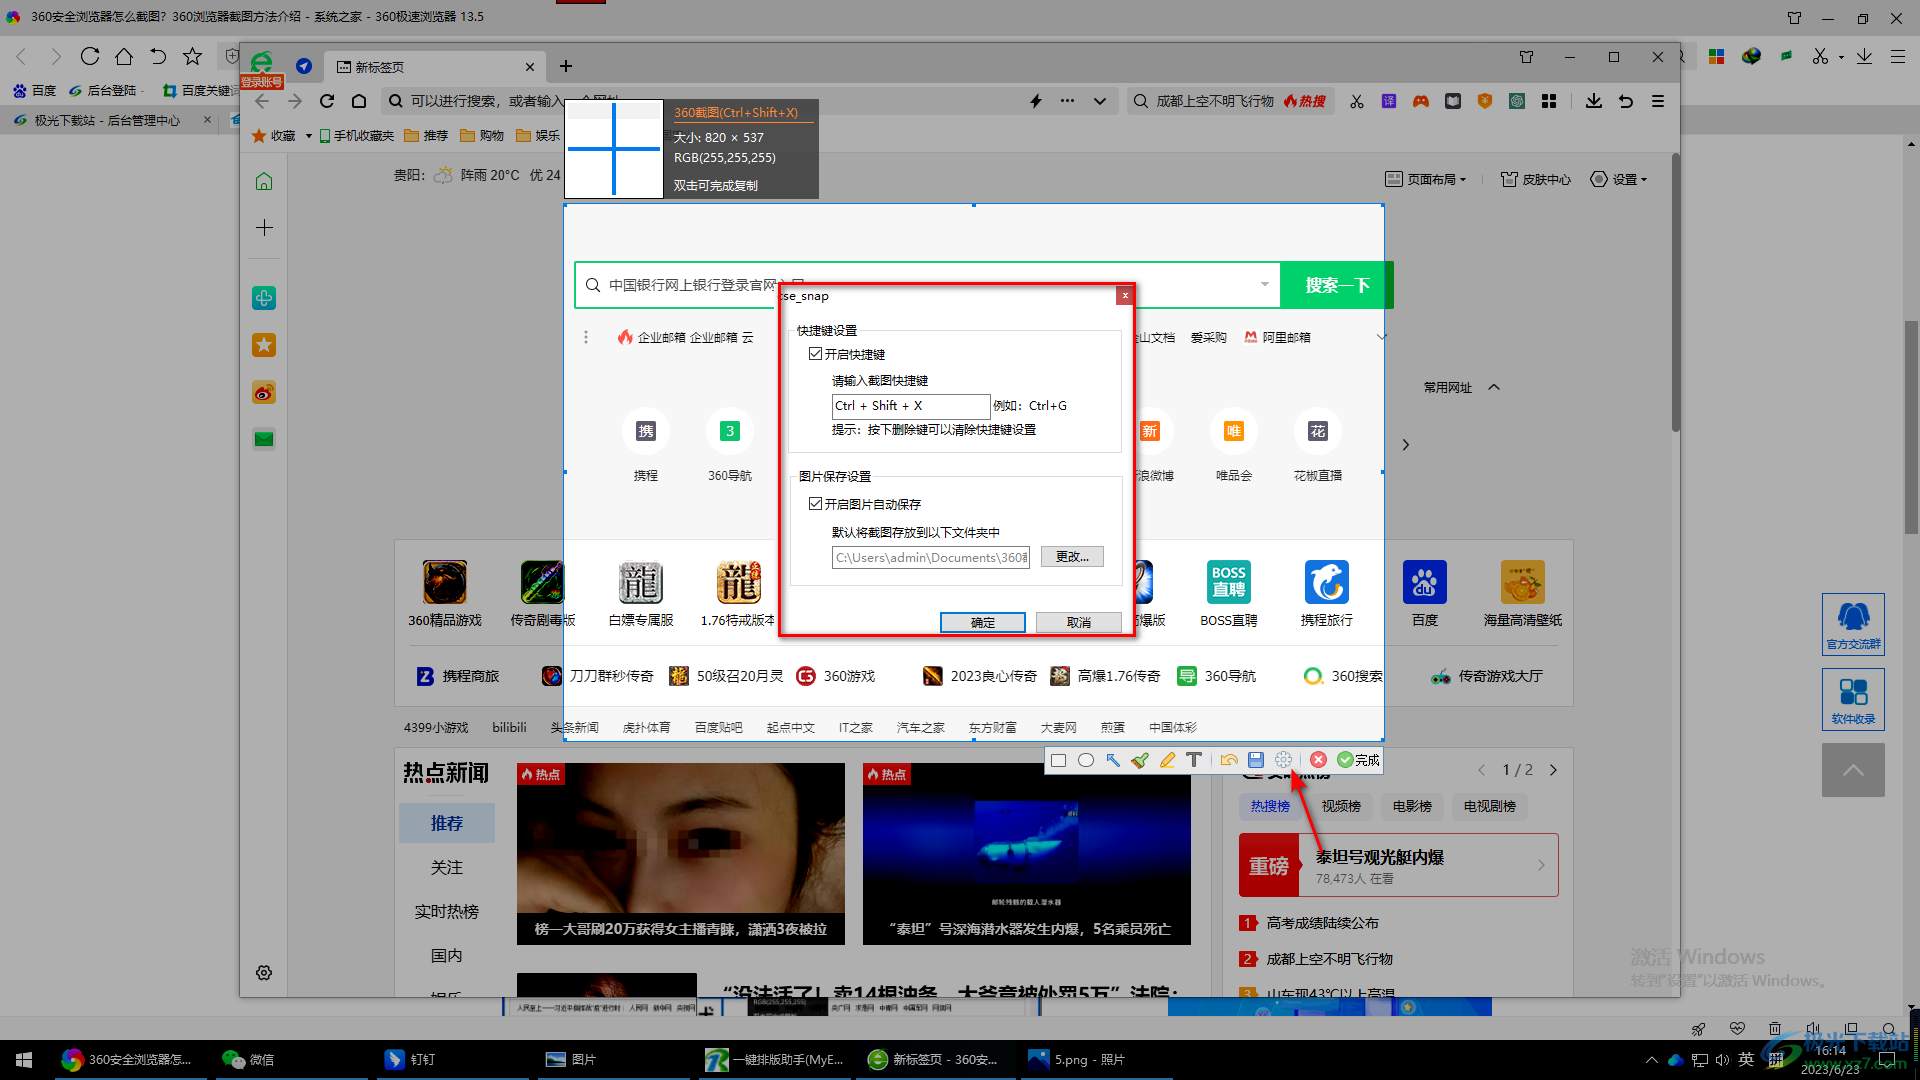
Task: Select 推荐 in hot news categories
Action: click(x=447, y=823)
